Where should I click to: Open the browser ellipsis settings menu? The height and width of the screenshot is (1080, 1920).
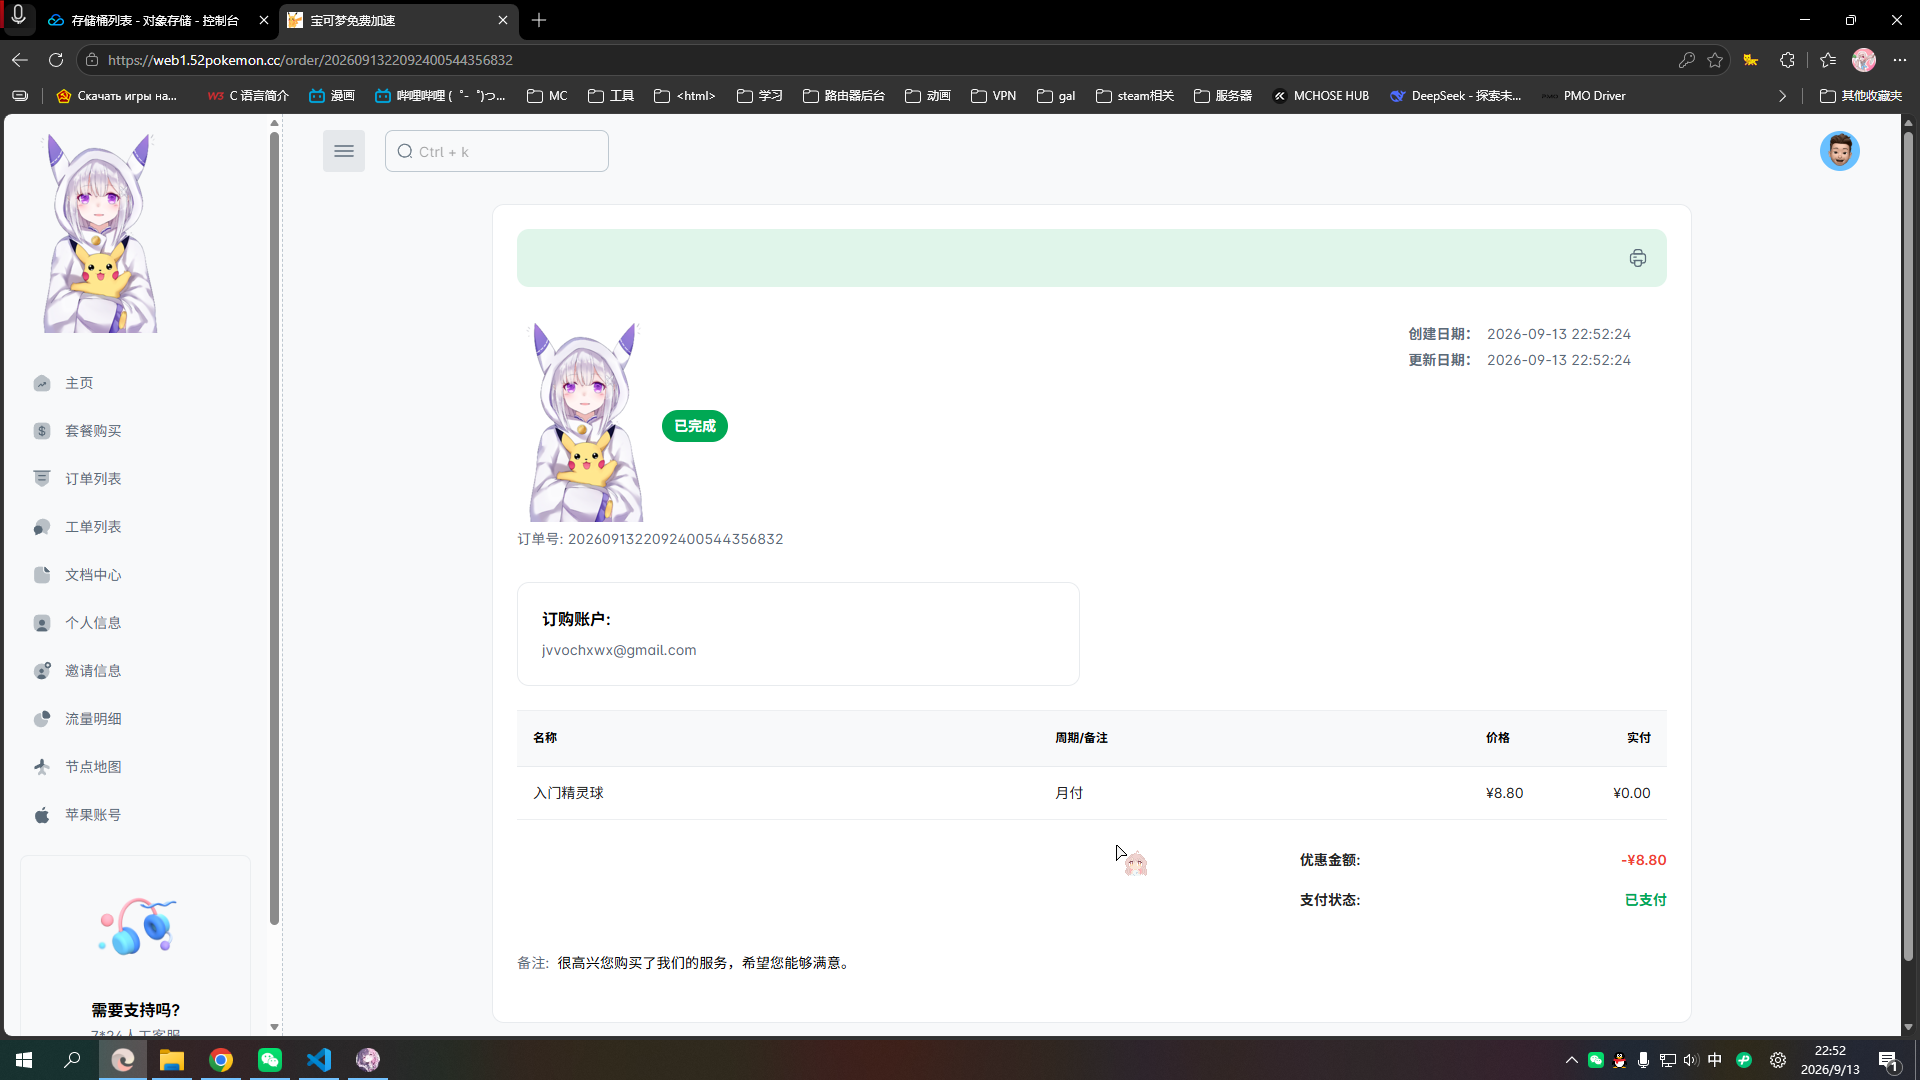[1900, 60]
